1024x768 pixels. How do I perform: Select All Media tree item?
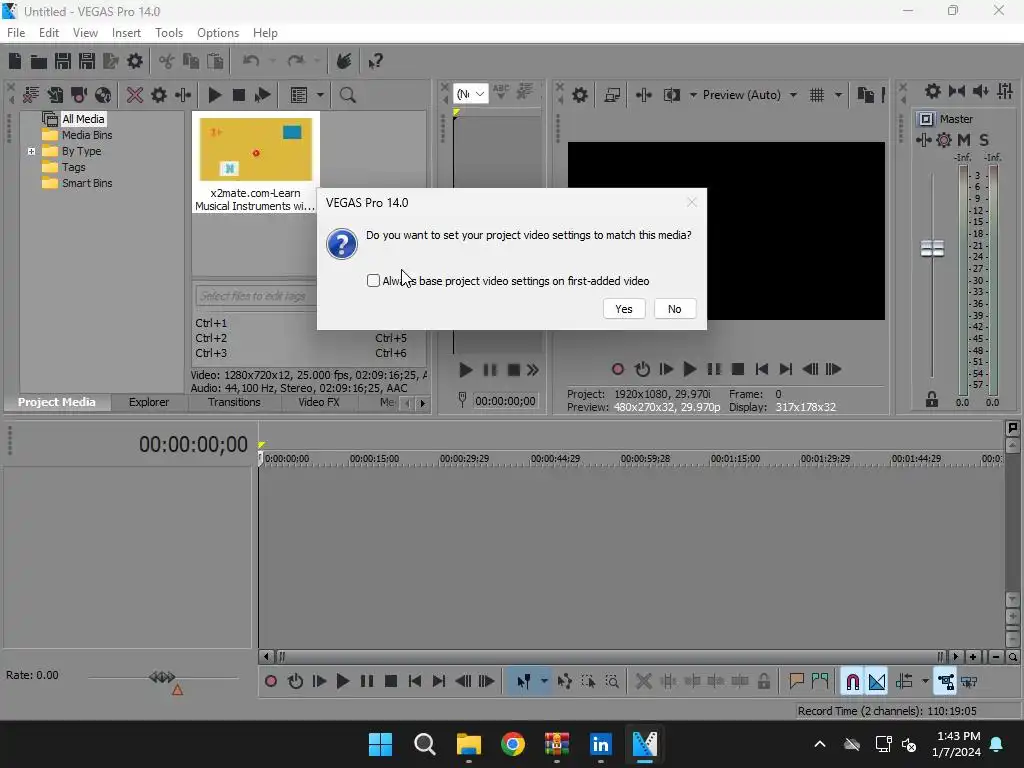(83, 119)
